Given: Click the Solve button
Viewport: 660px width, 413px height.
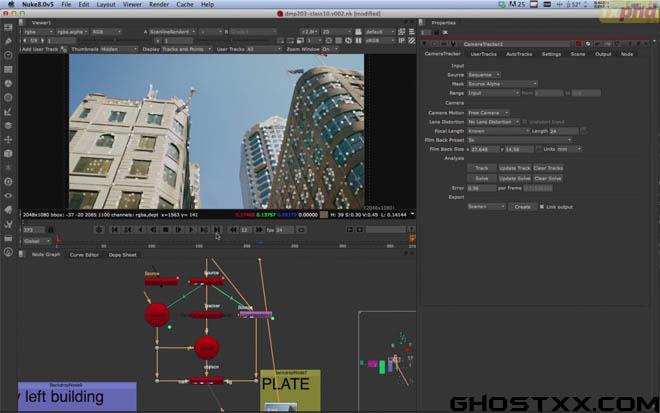Looking at the screenshot, I should point(482,179).
